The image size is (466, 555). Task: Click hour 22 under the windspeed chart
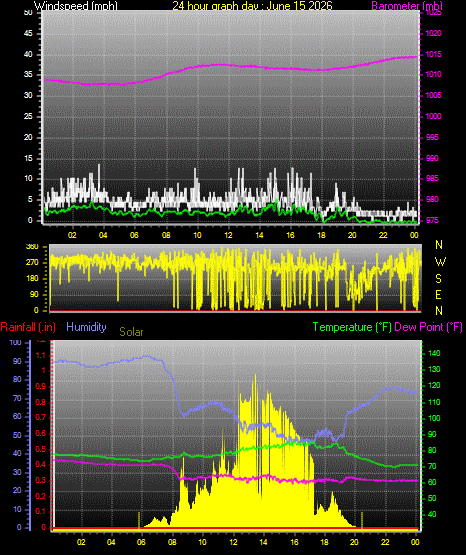click(383, 235)
